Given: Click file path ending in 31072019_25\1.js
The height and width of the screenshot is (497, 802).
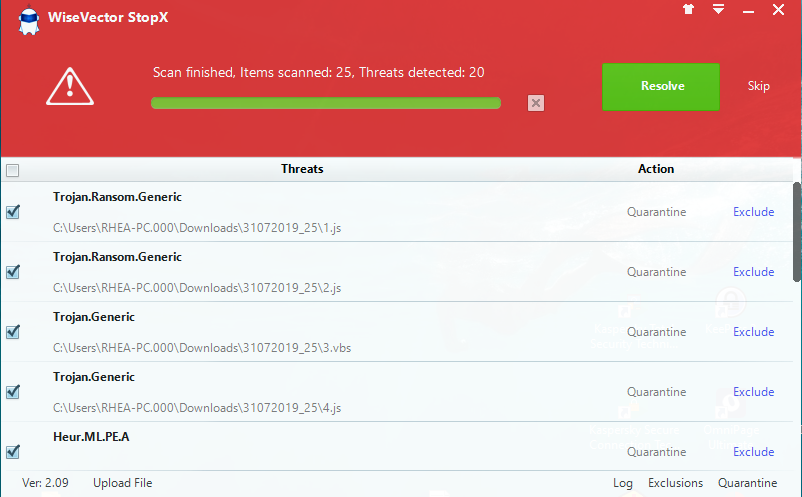Looking at the screenshot, I should click(x=197, y=228).
